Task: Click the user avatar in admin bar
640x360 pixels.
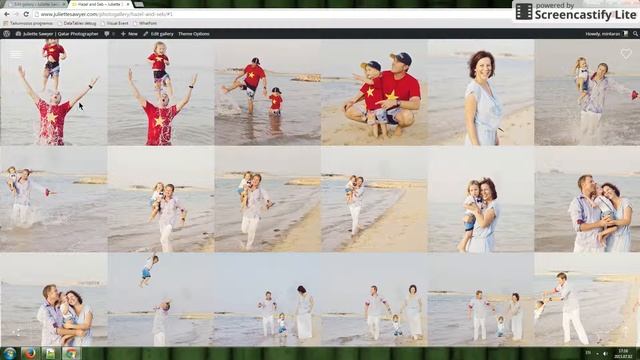Action: pyautogui.click(x=625, y=34)
